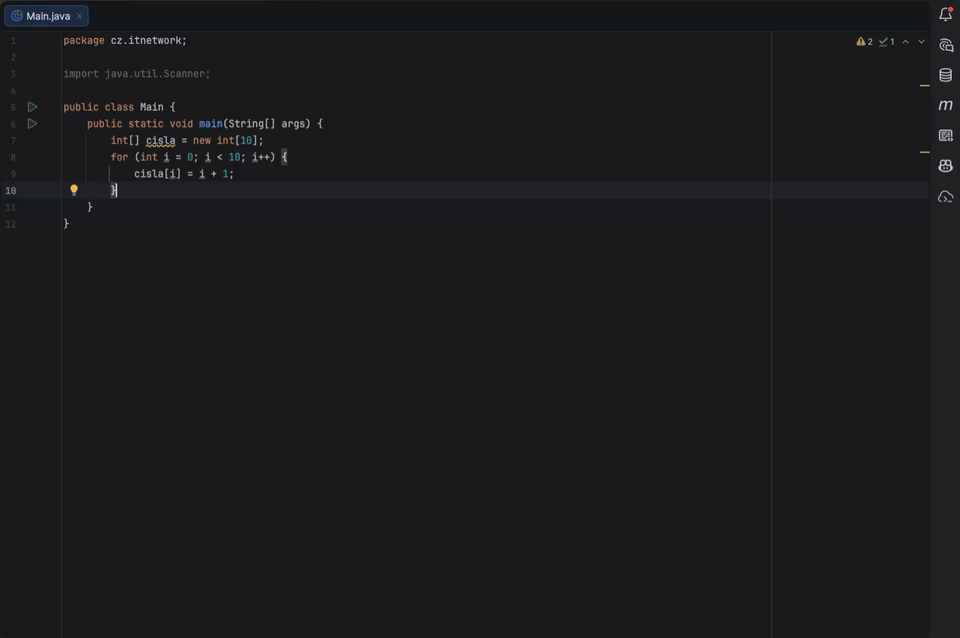Open the Maven tool window icon
This screenshot has width=960, height=638.
point(945,104)
